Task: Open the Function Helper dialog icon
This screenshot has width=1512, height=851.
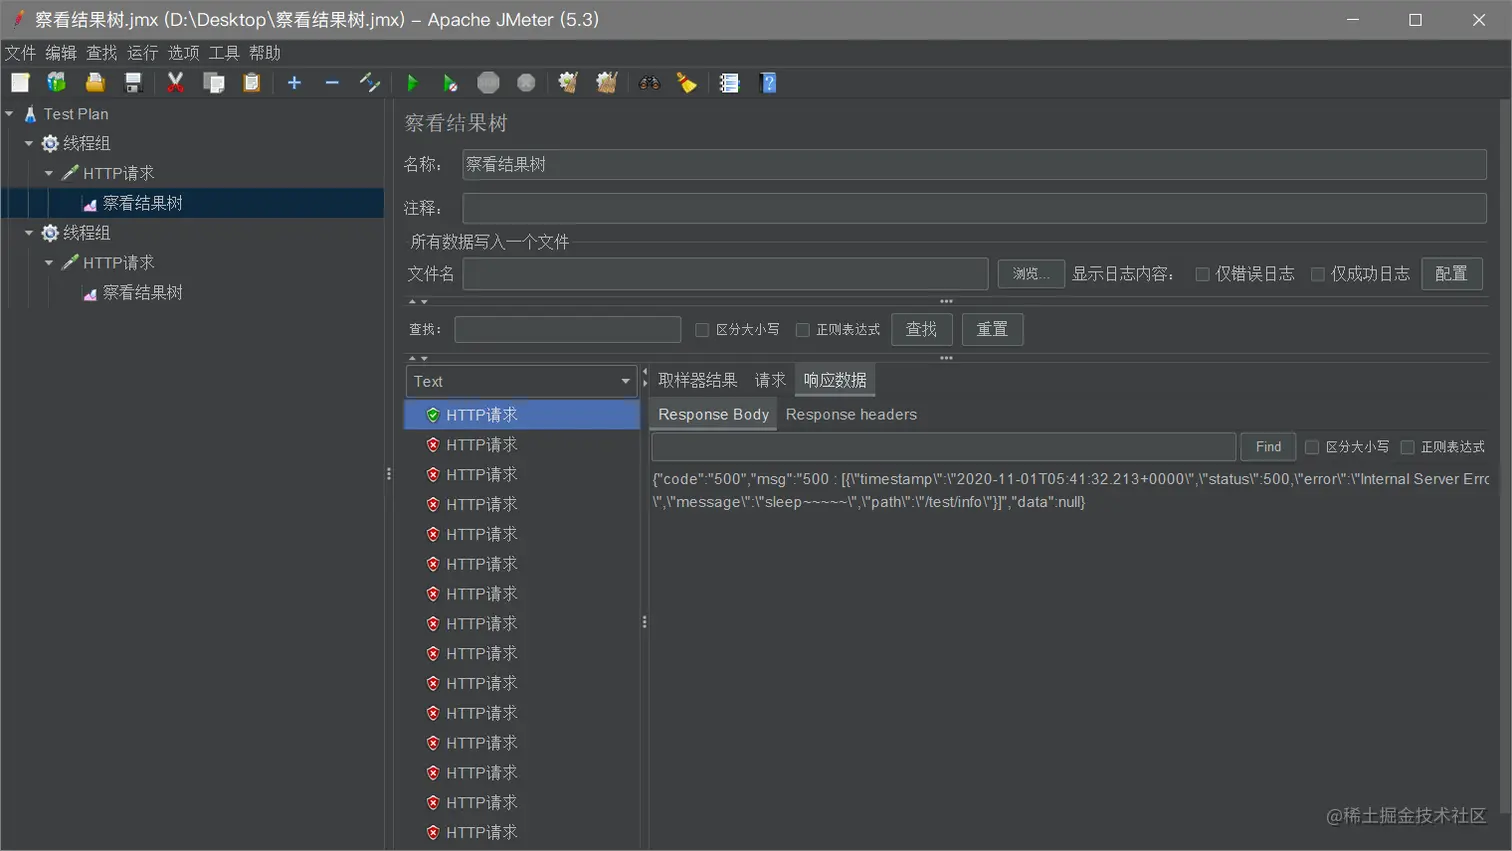Action: (x=730, y=83)
